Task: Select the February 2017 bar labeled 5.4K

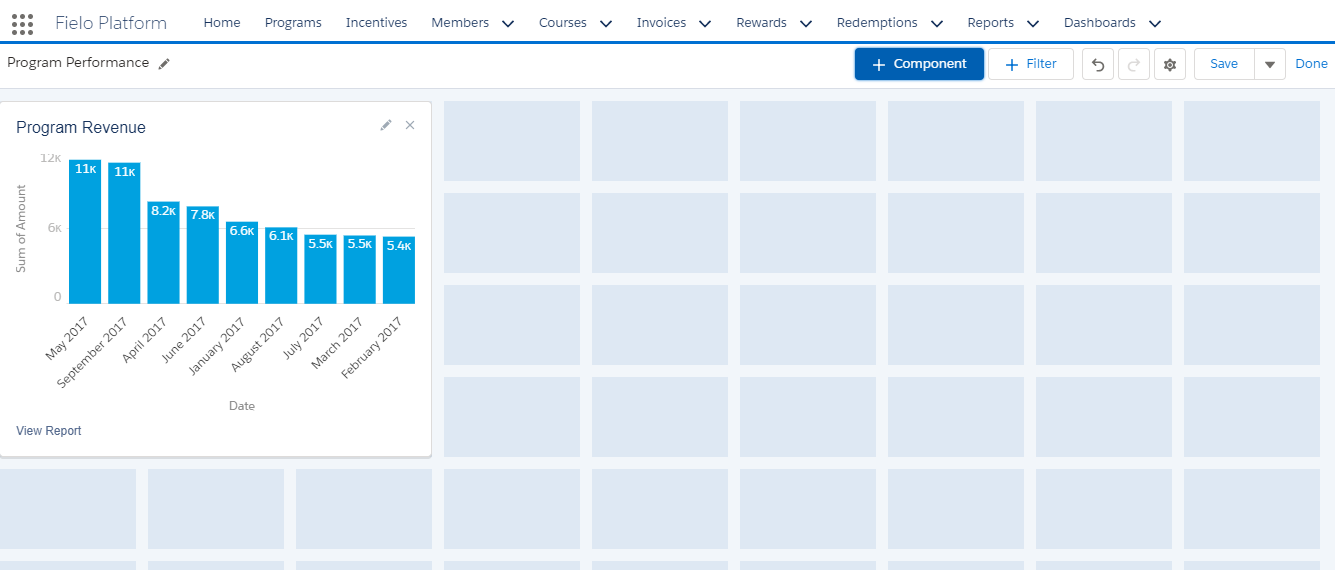Action: pyautogui.click(x=399, y=271)
